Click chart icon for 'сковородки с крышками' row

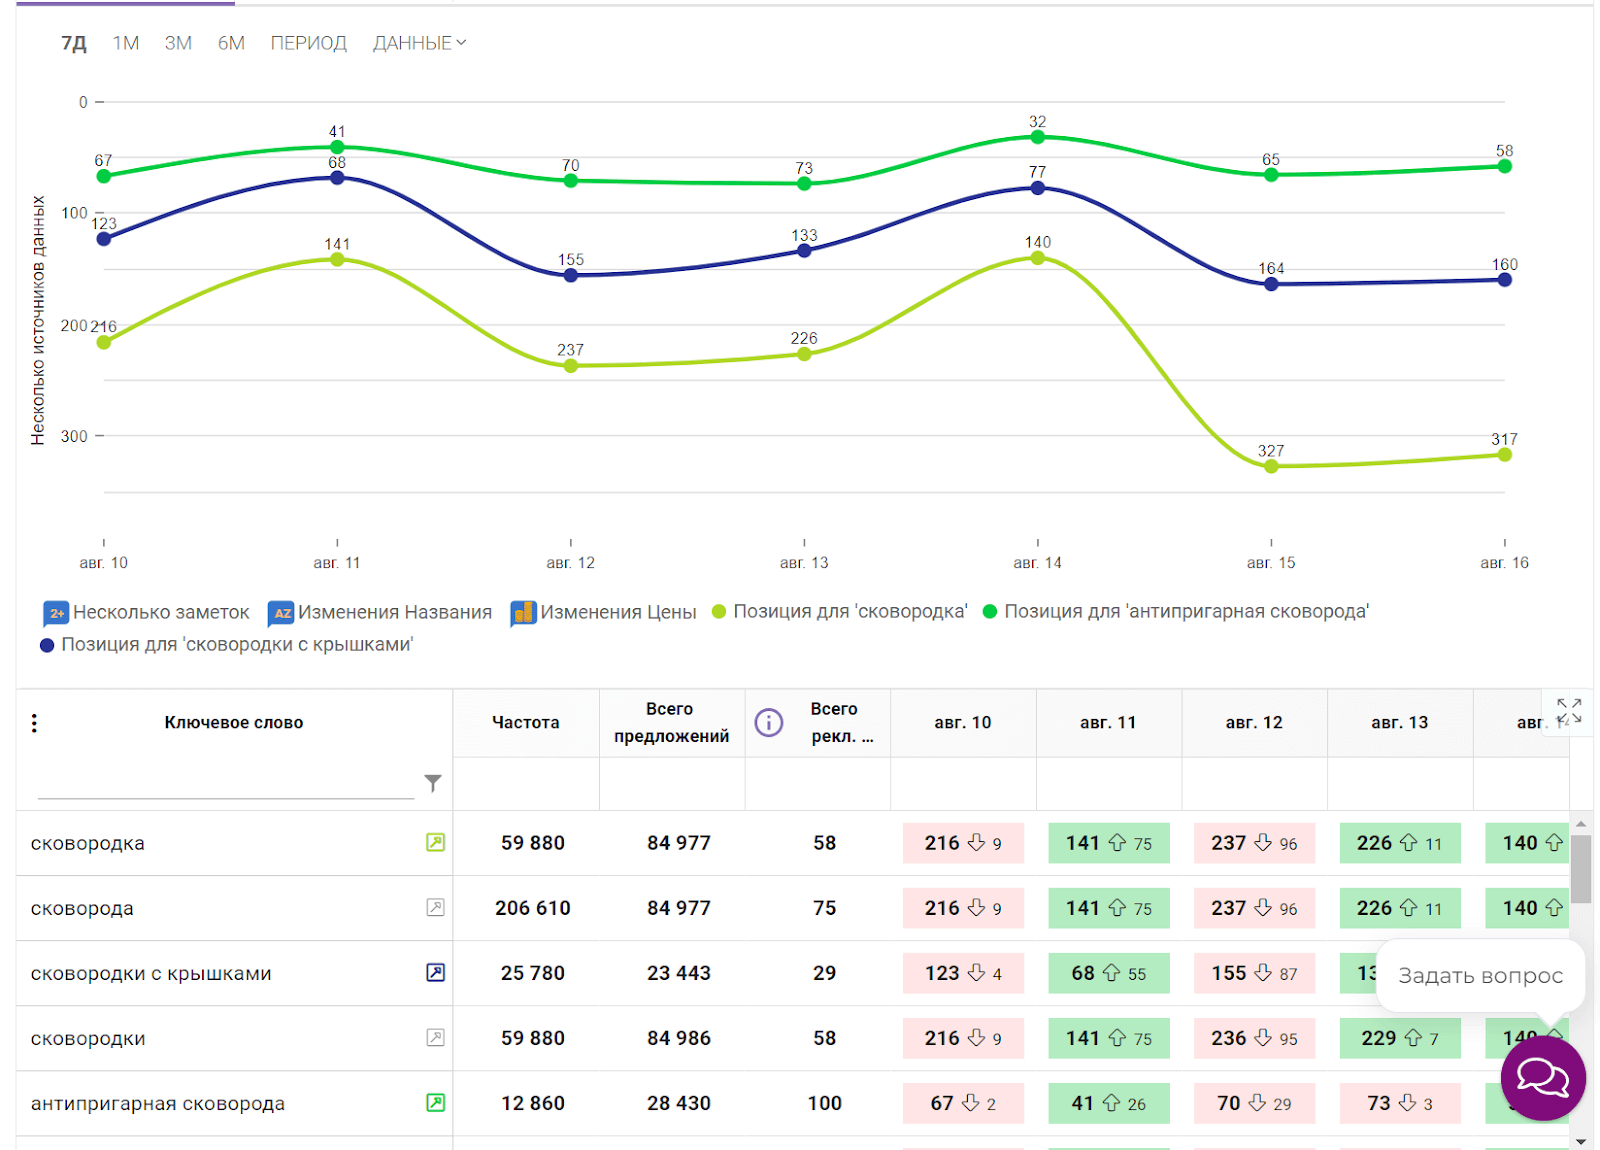pos(435,973)
